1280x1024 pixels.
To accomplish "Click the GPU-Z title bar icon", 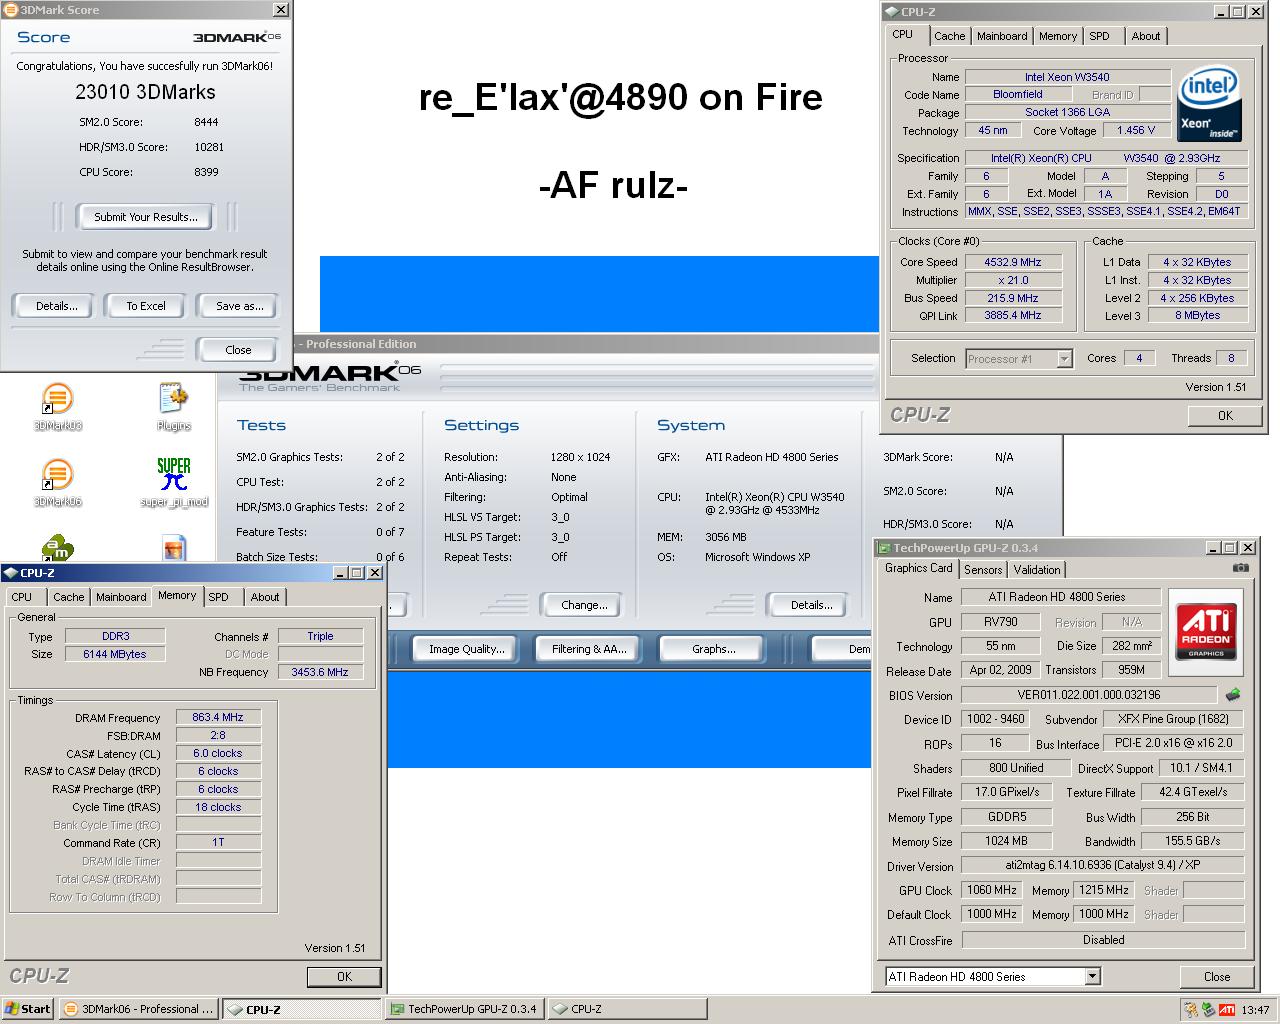I will click(x=884, y=548).
